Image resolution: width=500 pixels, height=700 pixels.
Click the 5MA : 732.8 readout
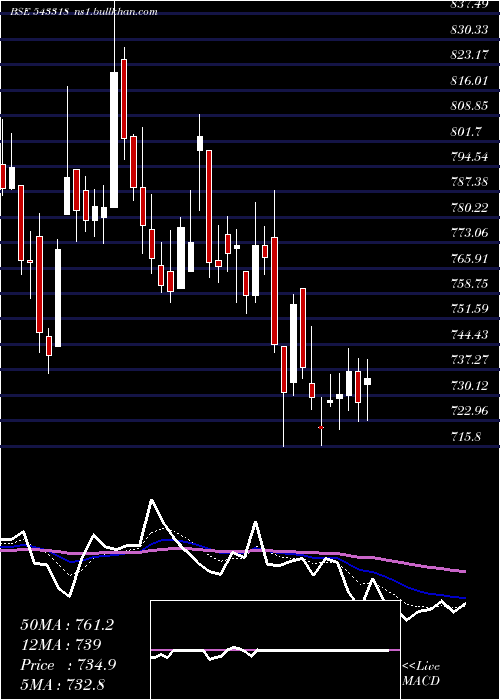[63, 684]
